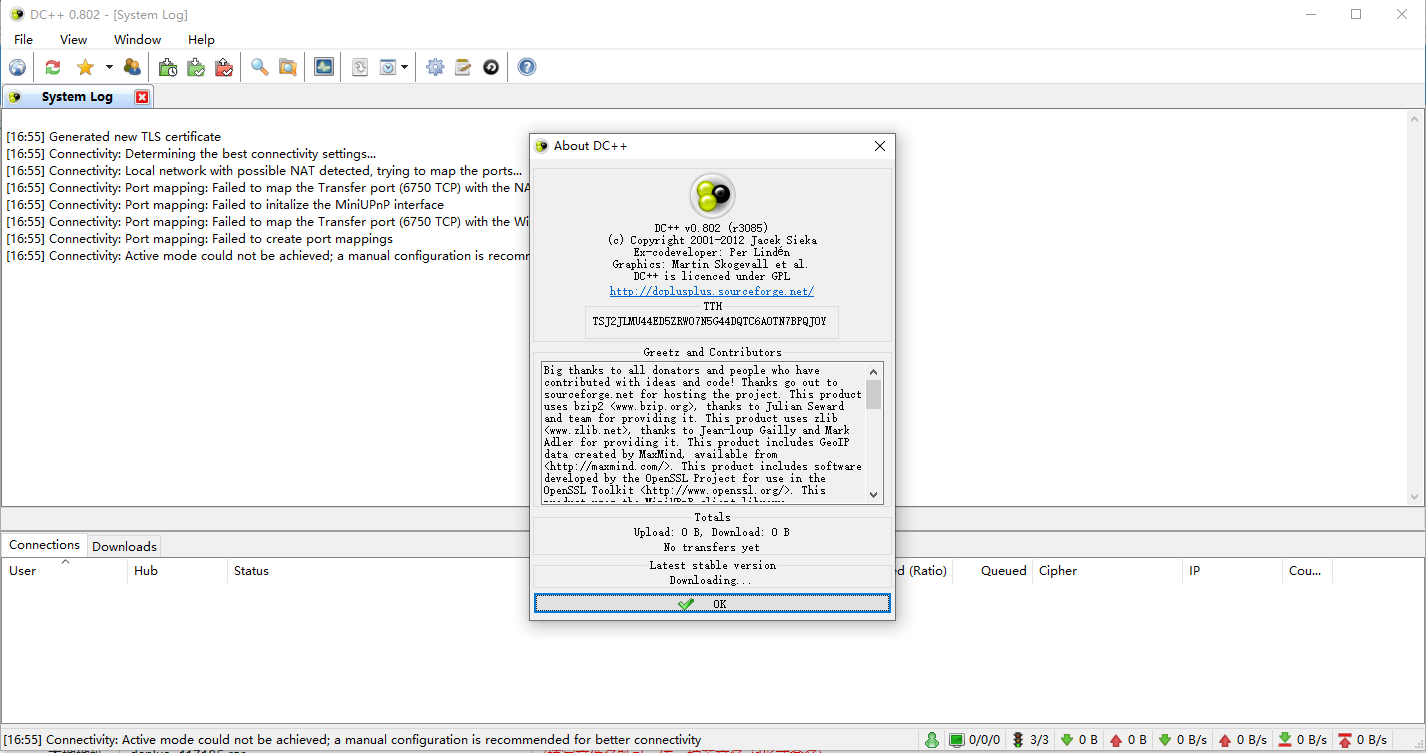Click the 'Downloading...' latest version text
The height and width of the screenshot is (753, 1426).
pos(711,580)
